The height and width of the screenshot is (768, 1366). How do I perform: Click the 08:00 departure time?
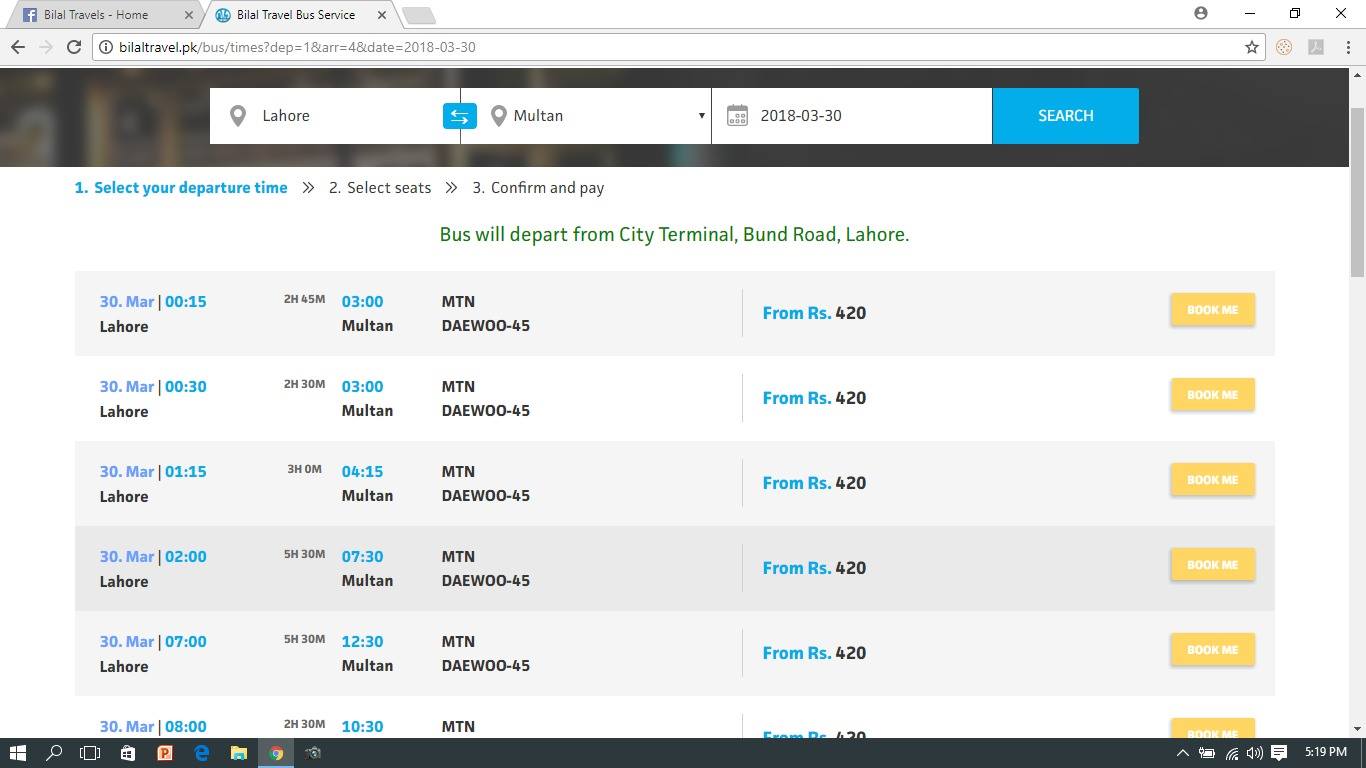(185, 727)
